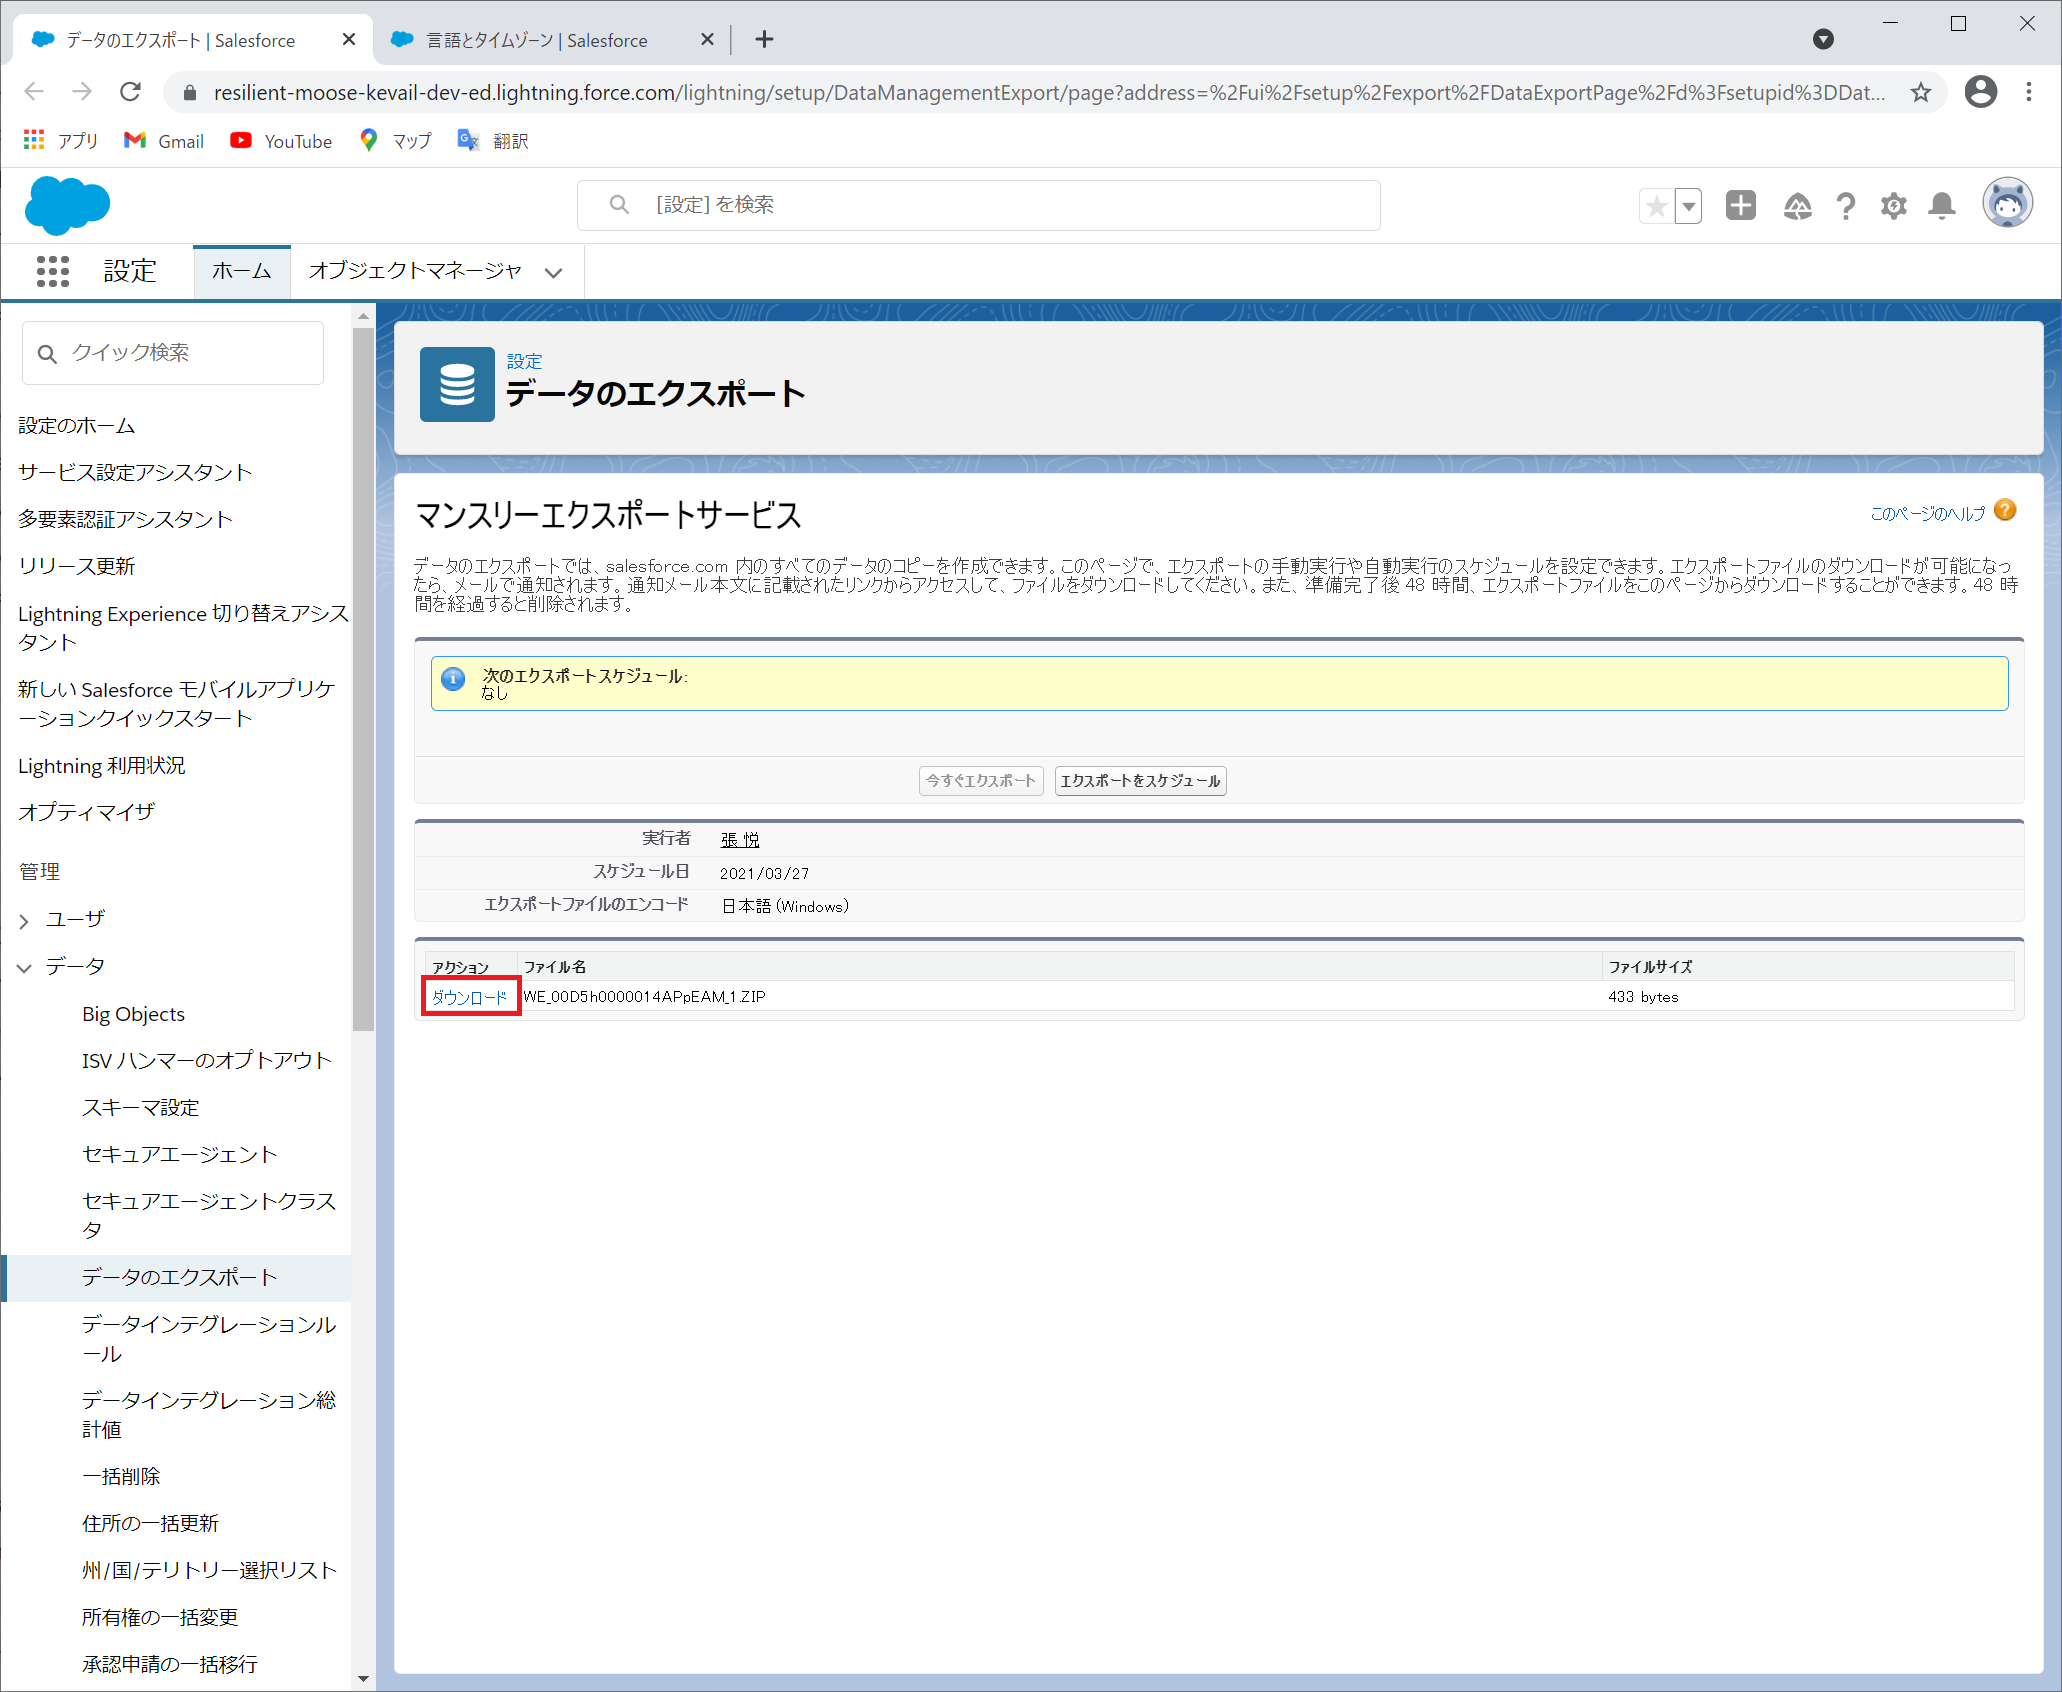Open the setup gear icon menu

click(x=1893, y=206)
